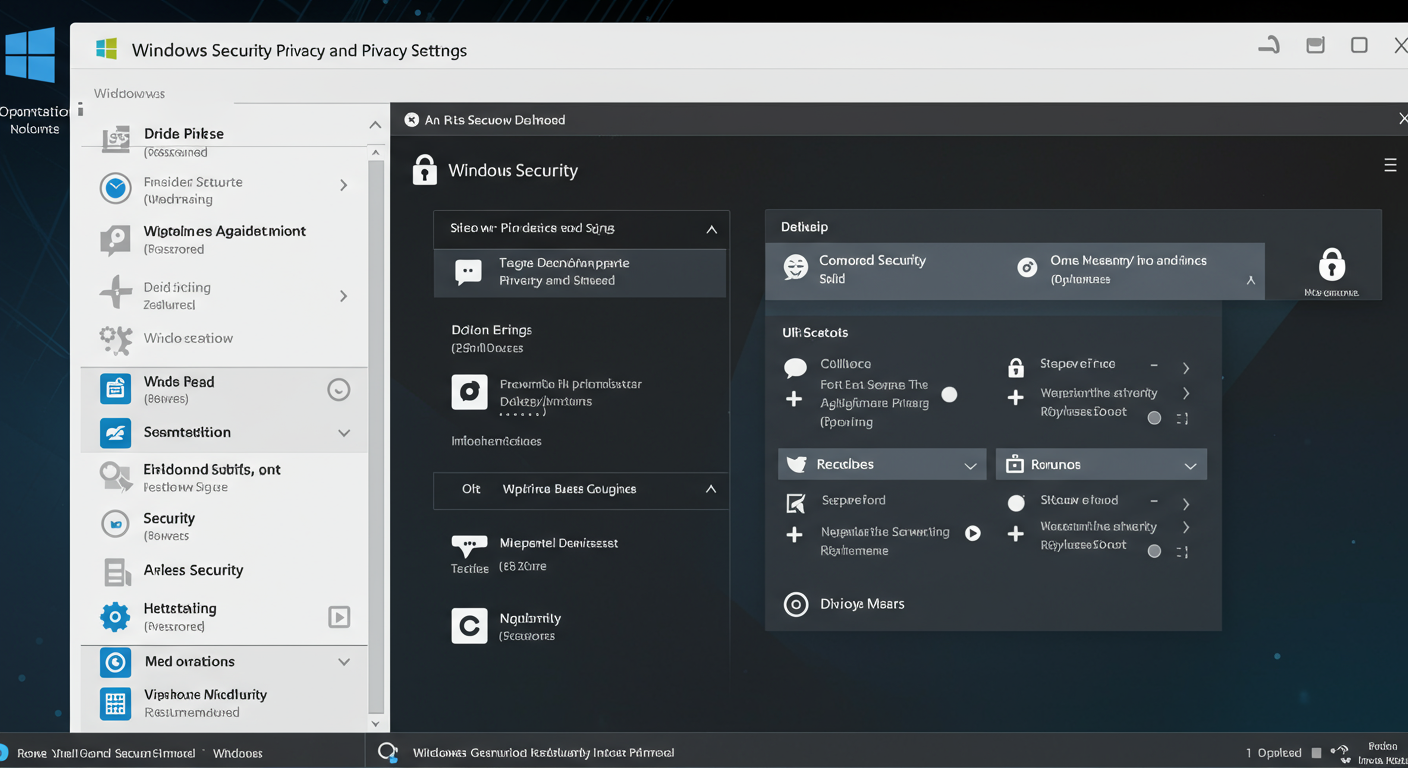Click the Collticco chat bubble icon
The image size is (1408, 768).
pos(796,367)
